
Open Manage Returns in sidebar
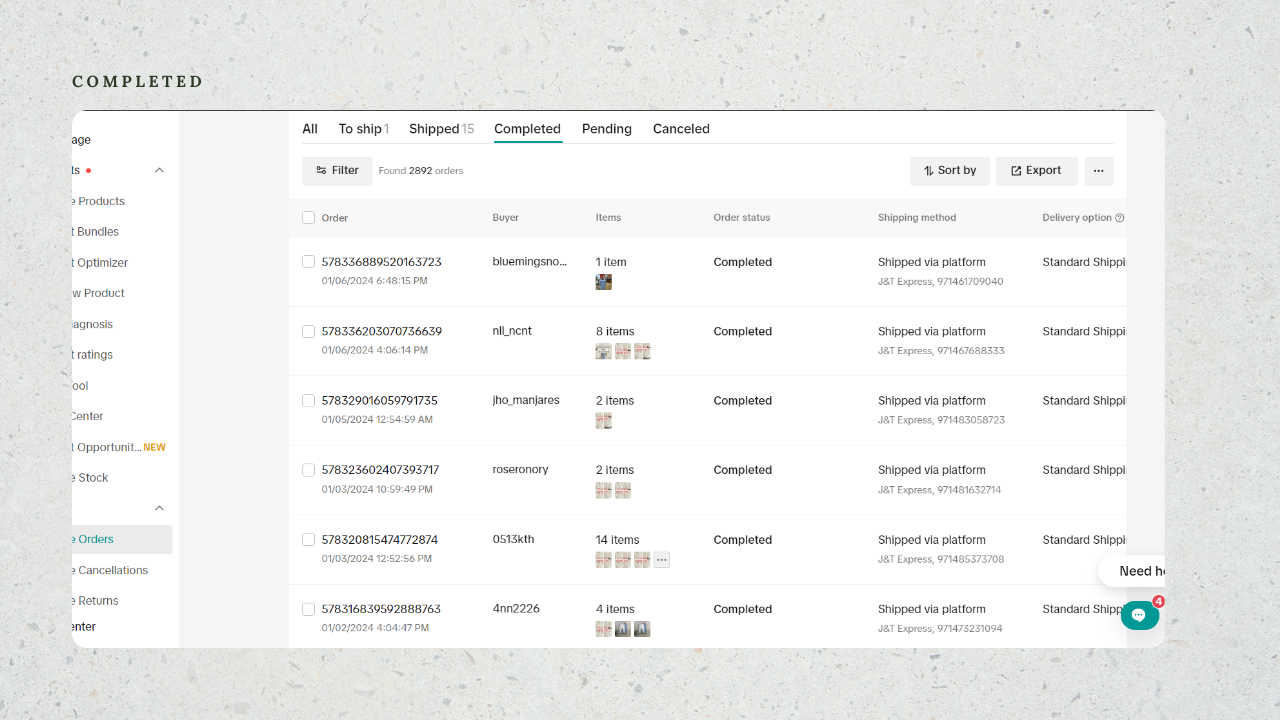click(96, 601)
